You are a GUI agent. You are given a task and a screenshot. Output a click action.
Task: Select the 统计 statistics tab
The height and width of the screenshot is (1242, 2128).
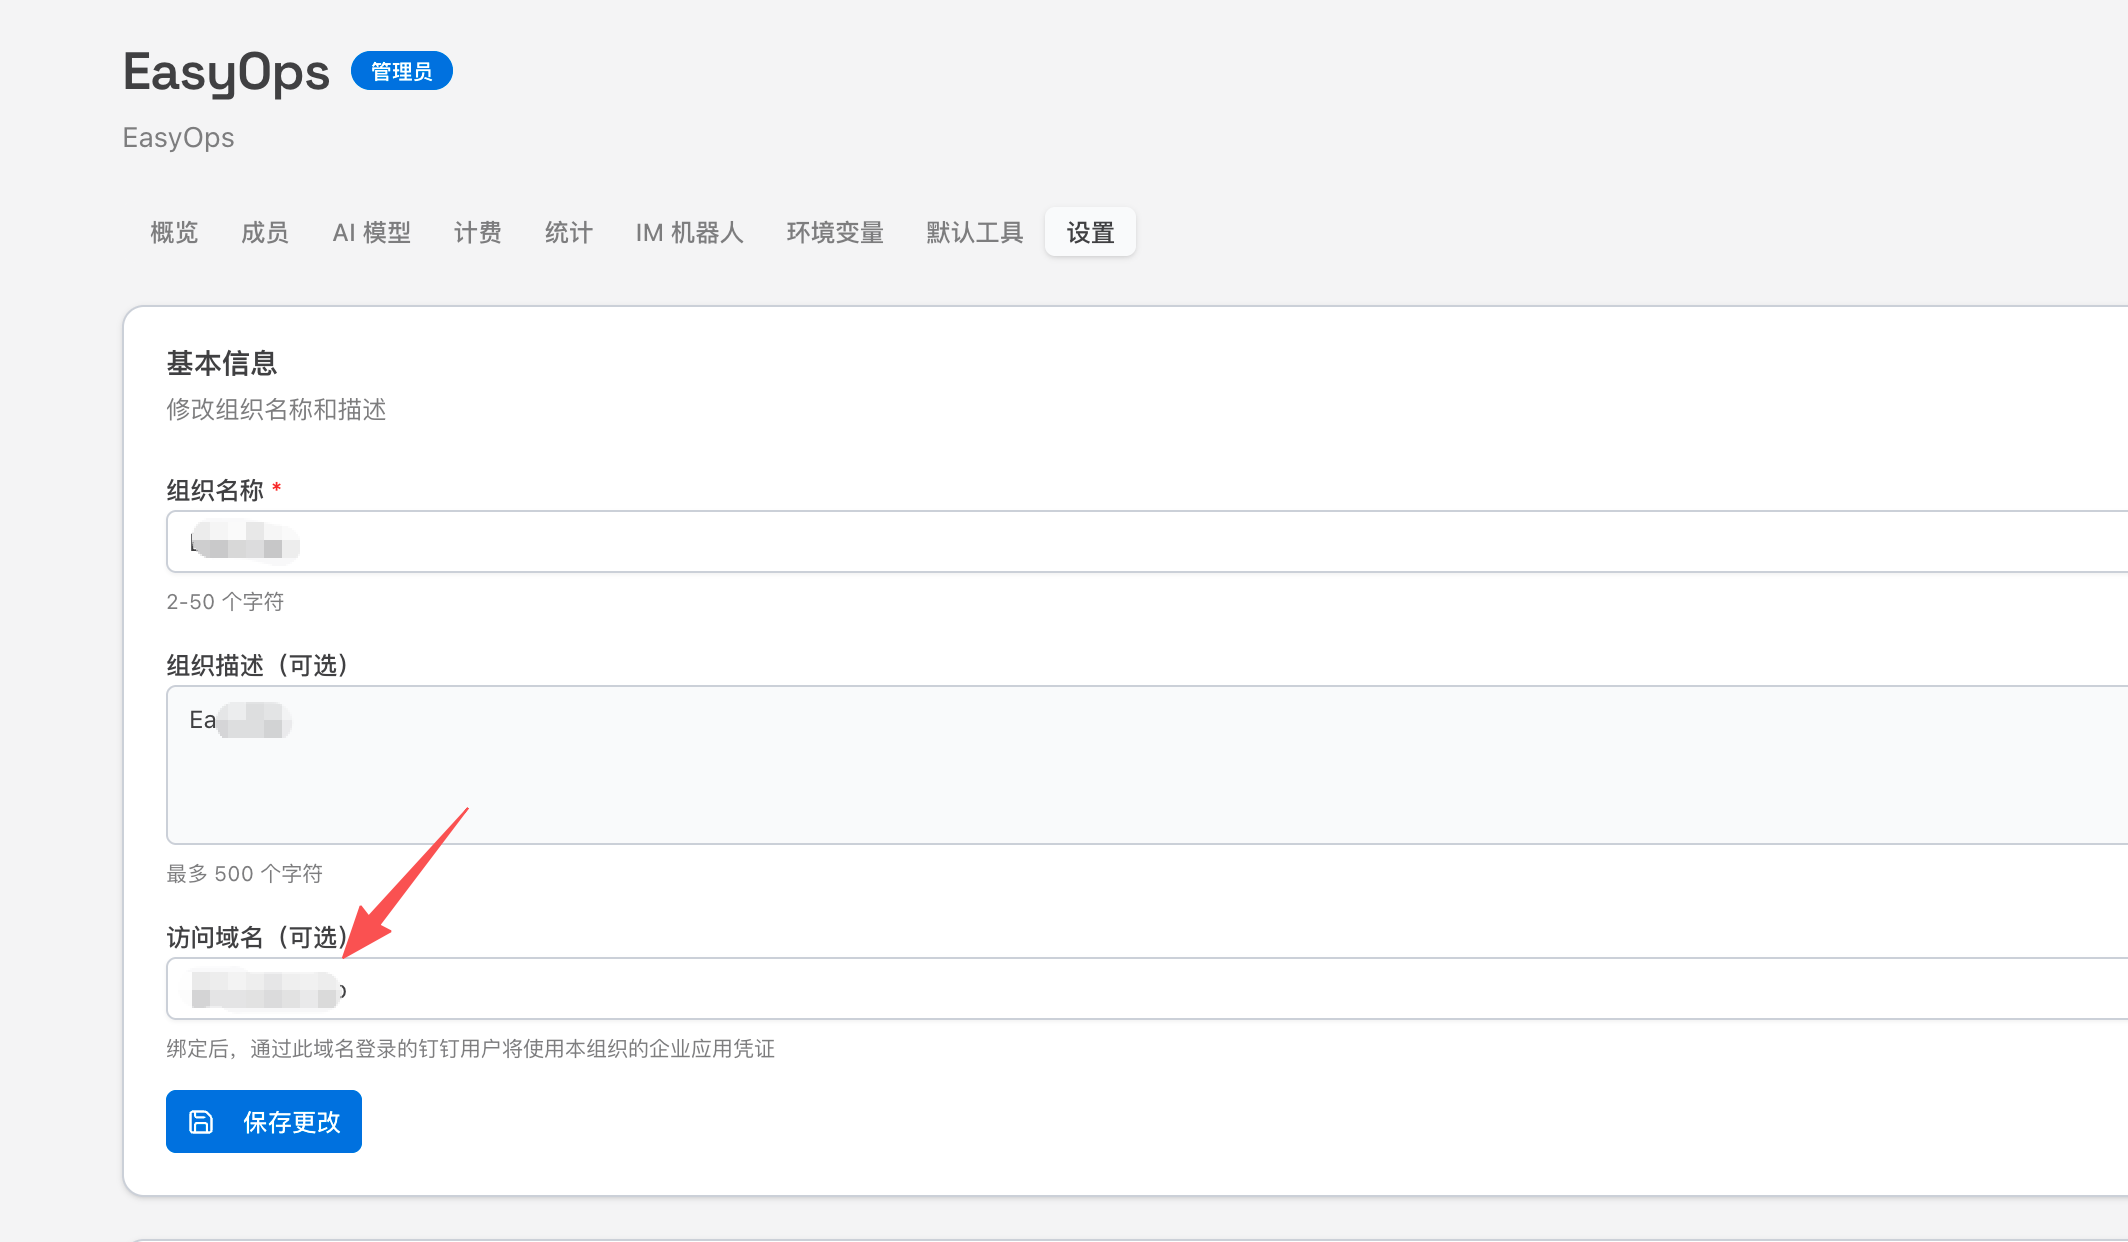point(568,233)
